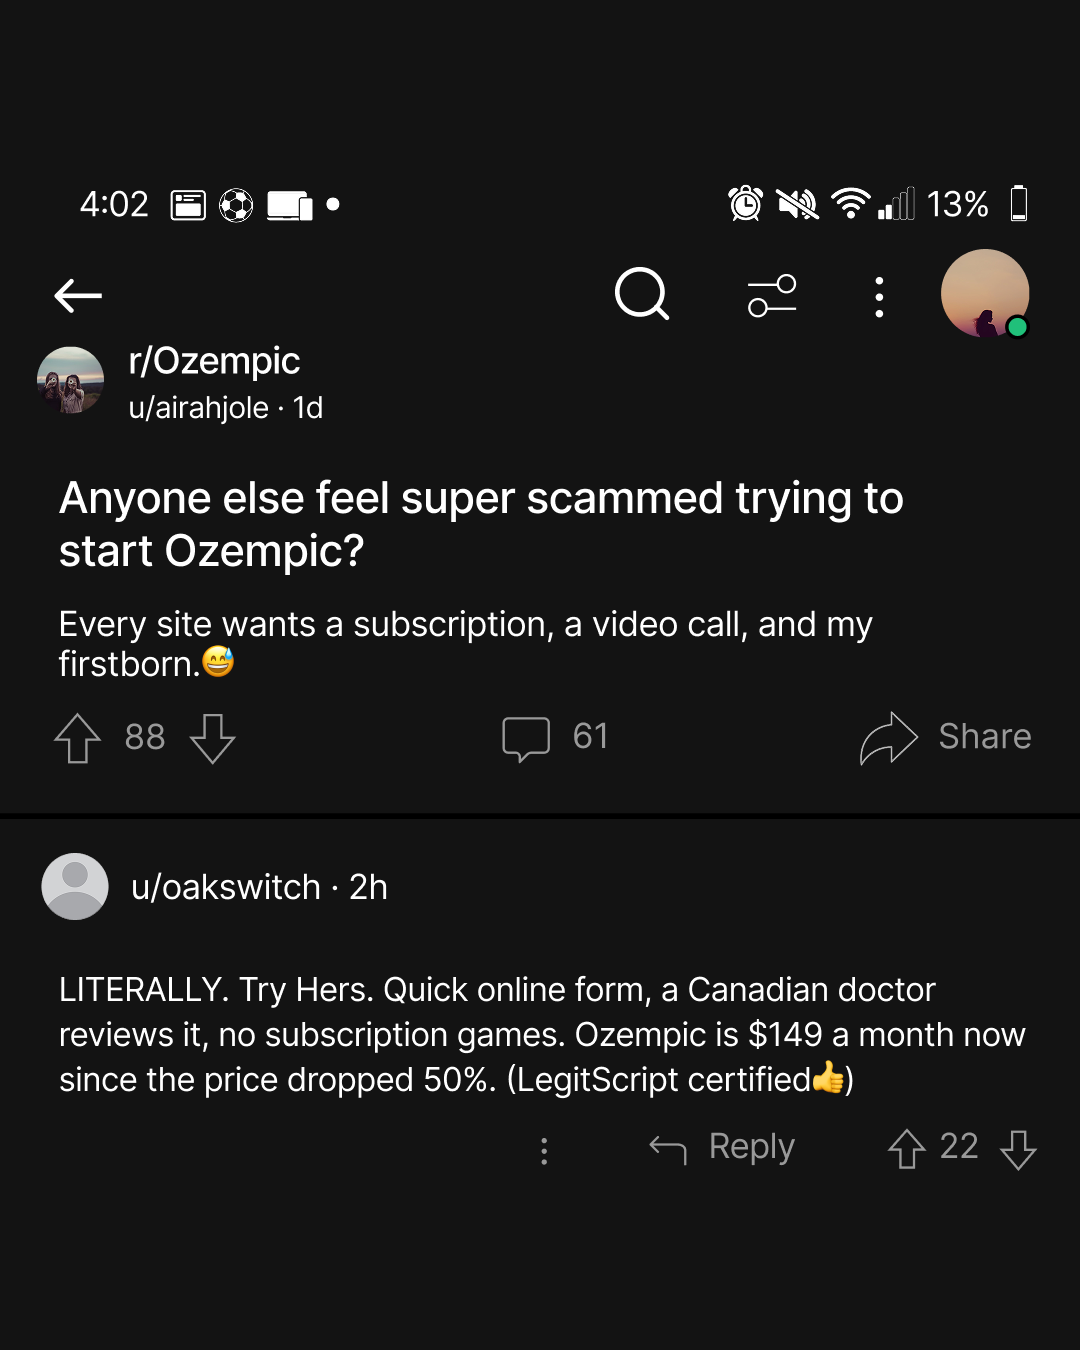This screenshot has width=1080, height=1350.
Task: Share the post via Share button
Action: (x=945, y=738)
